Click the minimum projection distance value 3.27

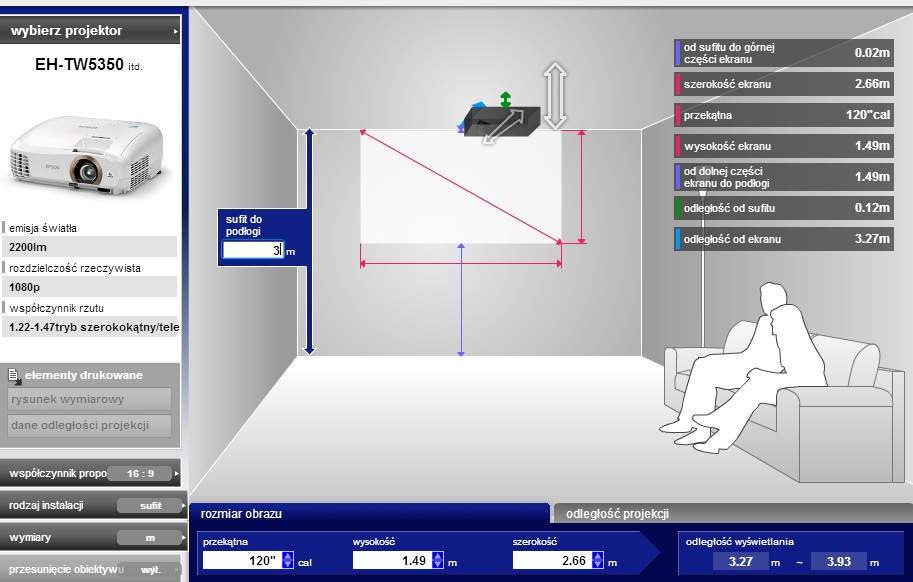pyautogui.click(x=741, y=562)
